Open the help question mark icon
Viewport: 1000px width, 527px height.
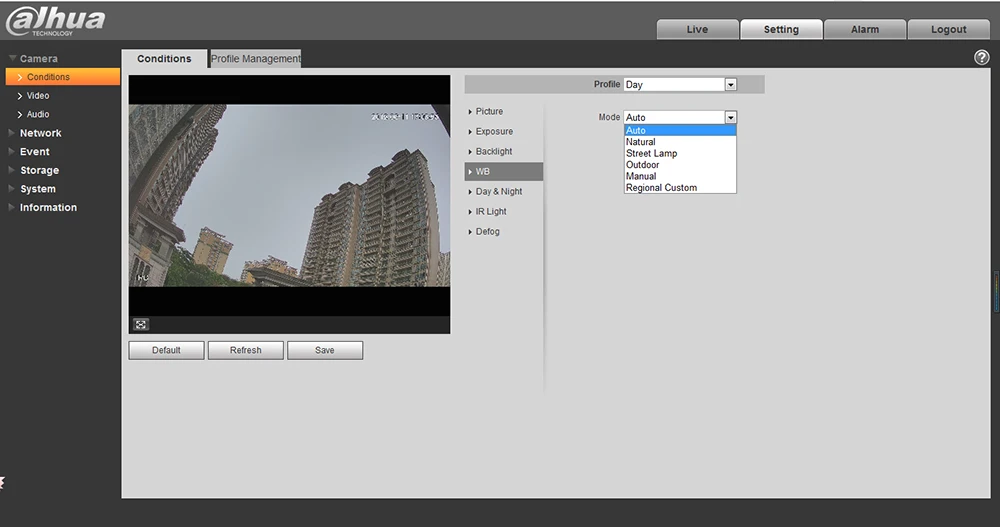pyautogui.click(x=982, y=57)
